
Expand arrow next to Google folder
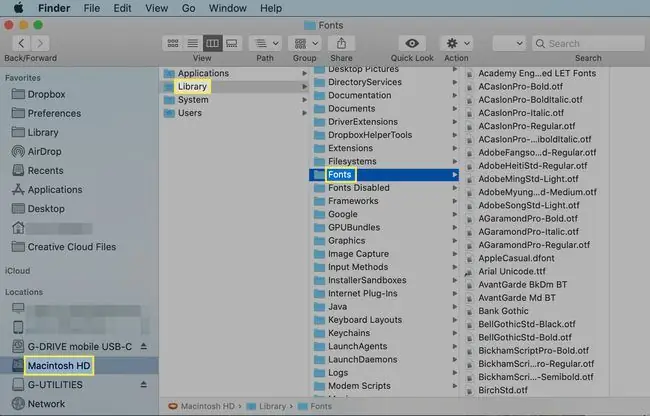point(455,214)
